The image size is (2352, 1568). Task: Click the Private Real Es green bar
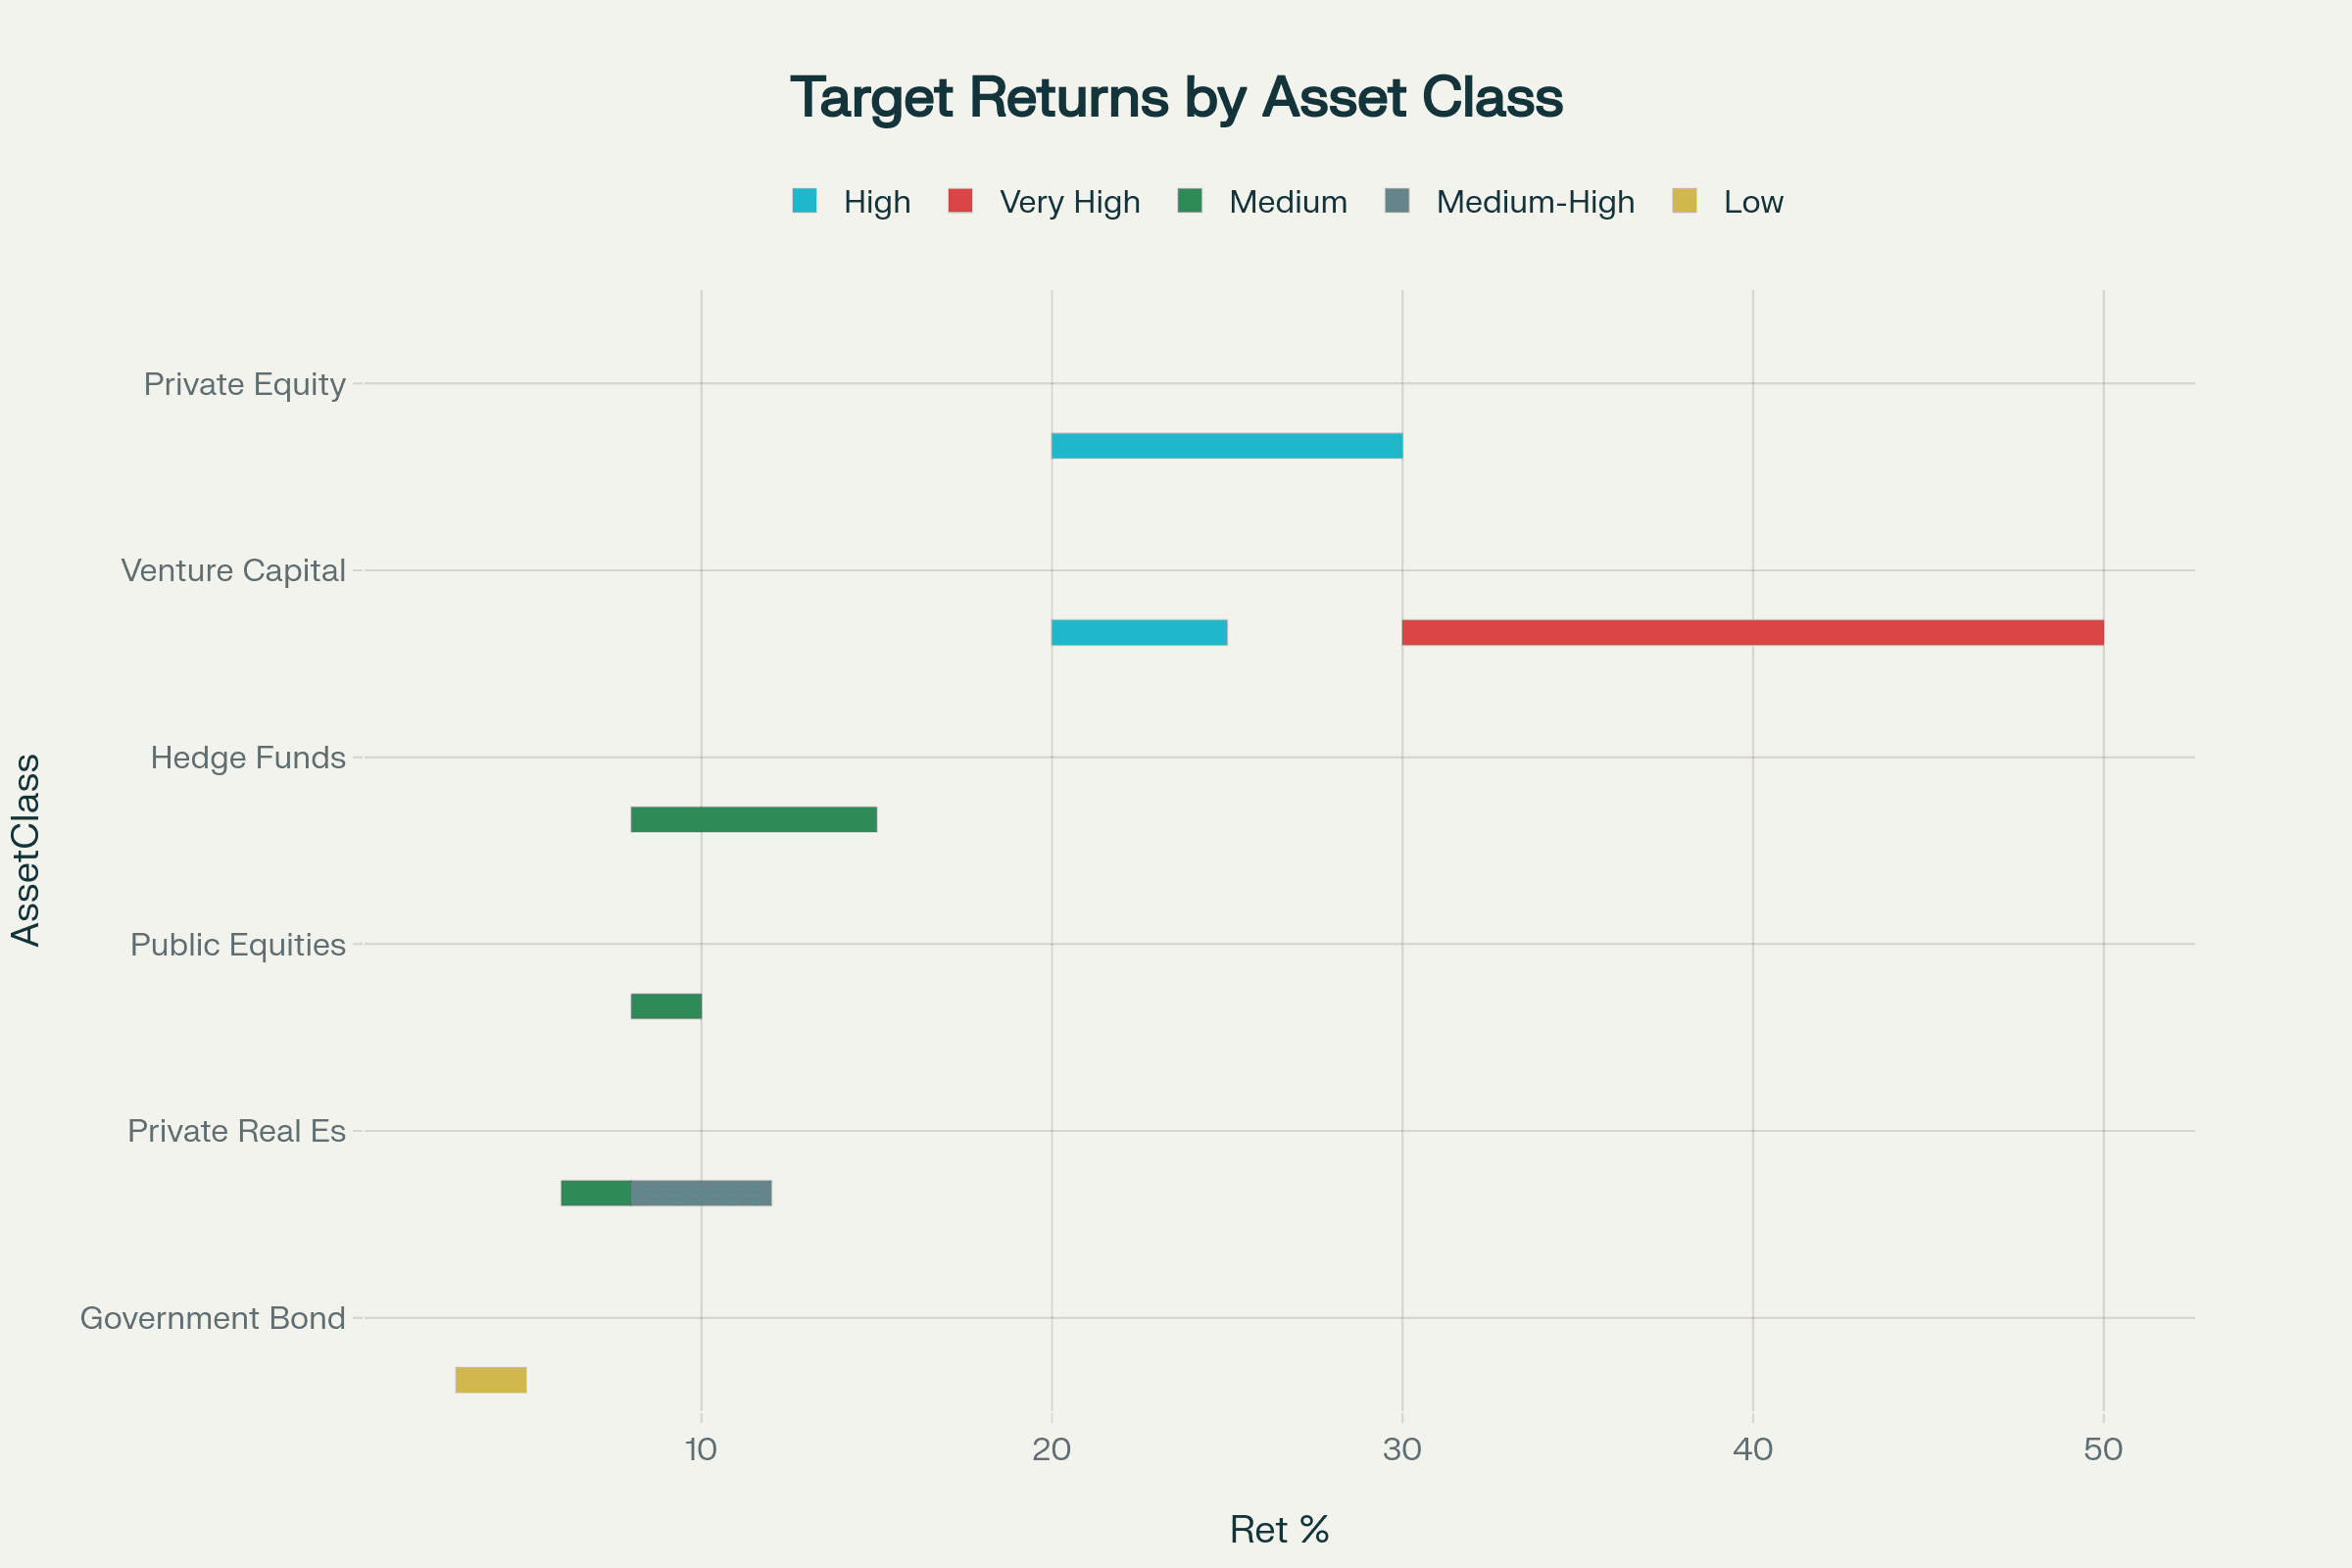(596, 1193)
